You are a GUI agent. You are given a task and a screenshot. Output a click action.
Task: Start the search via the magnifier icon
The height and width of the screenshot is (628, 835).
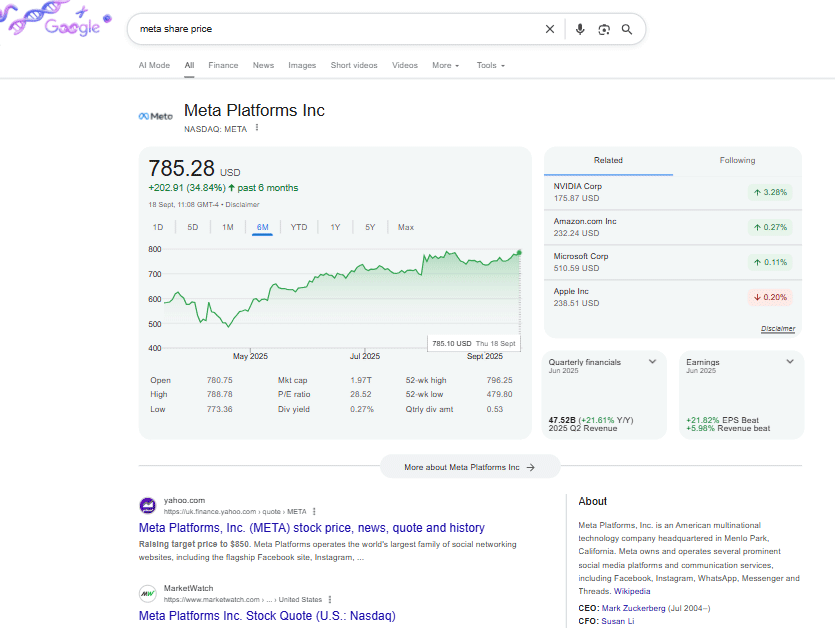tap(627, 29)
